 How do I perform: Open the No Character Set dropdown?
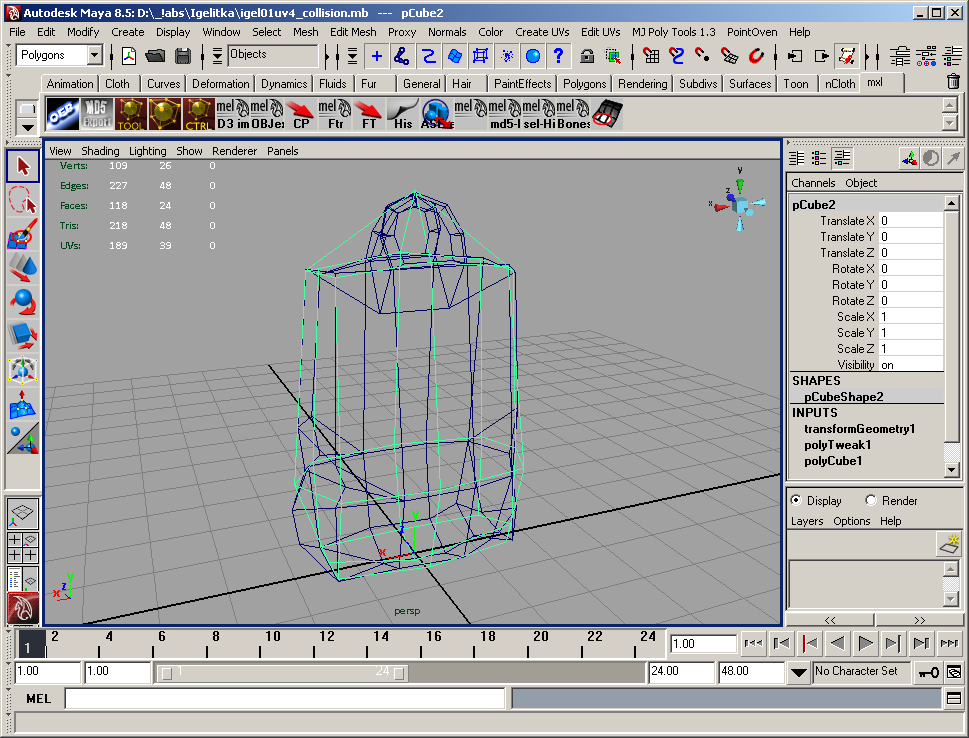point(798,672)
